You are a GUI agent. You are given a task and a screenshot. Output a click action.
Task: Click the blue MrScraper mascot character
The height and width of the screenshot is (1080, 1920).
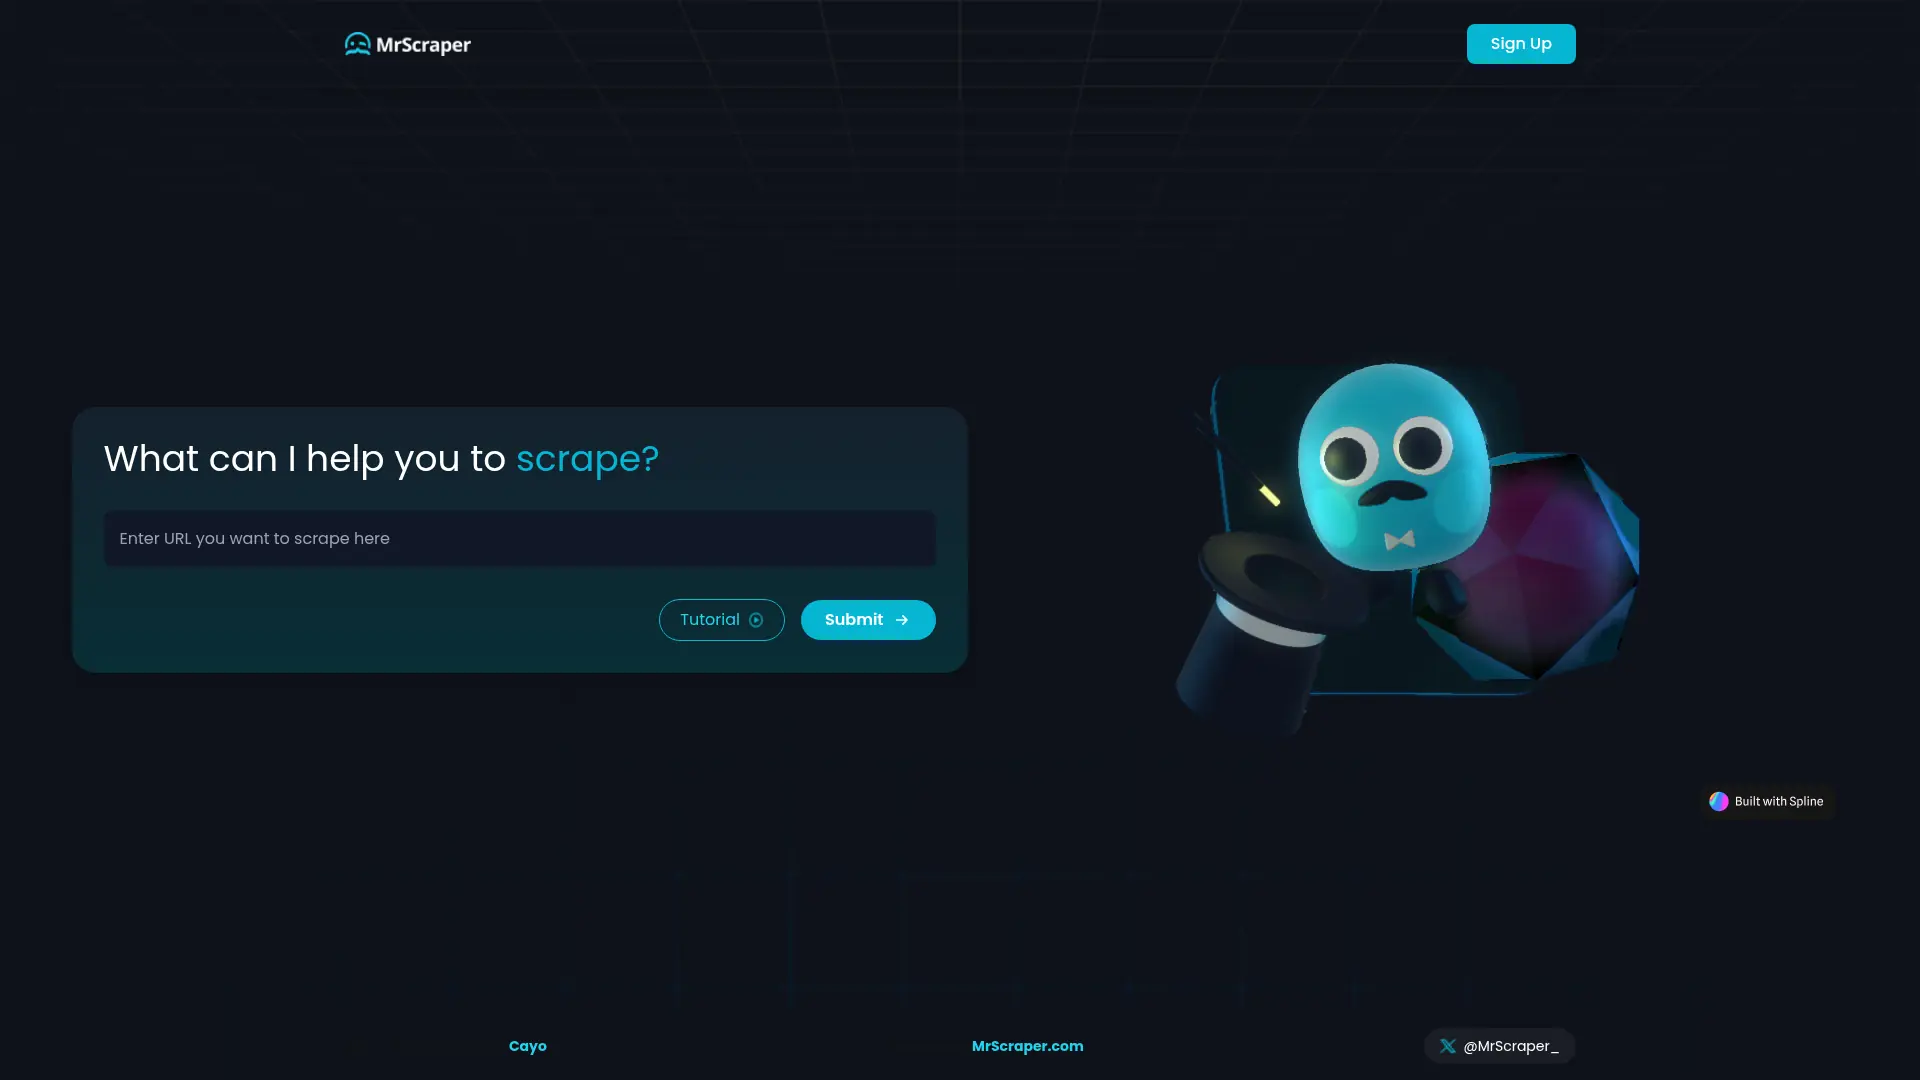point(1393,468)
